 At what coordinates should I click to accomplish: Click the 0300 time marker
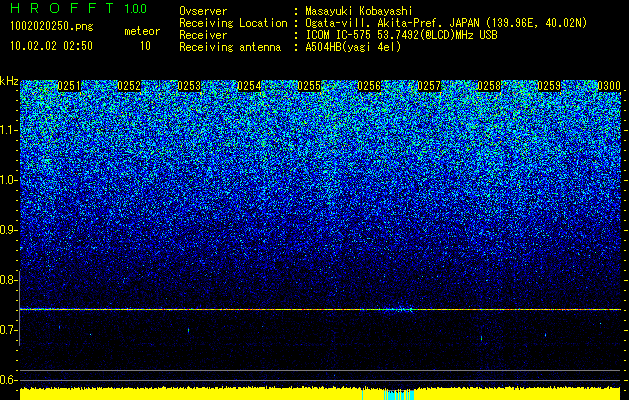click(x=609, y=86)
